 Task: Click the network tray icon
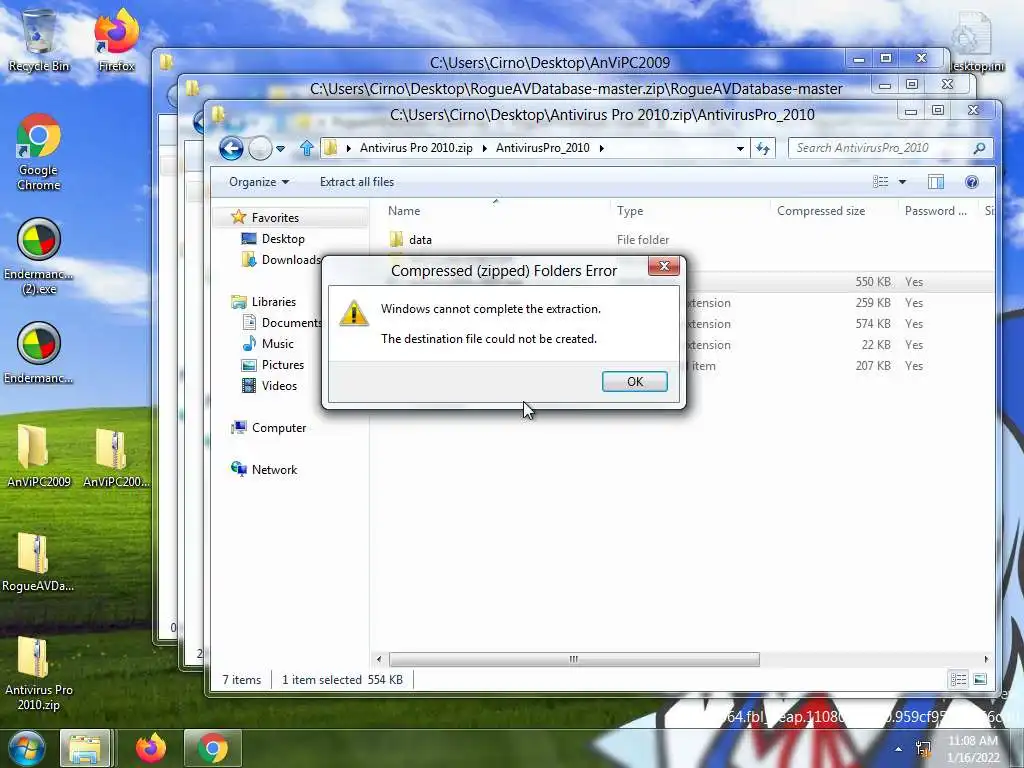coord(923,748)
